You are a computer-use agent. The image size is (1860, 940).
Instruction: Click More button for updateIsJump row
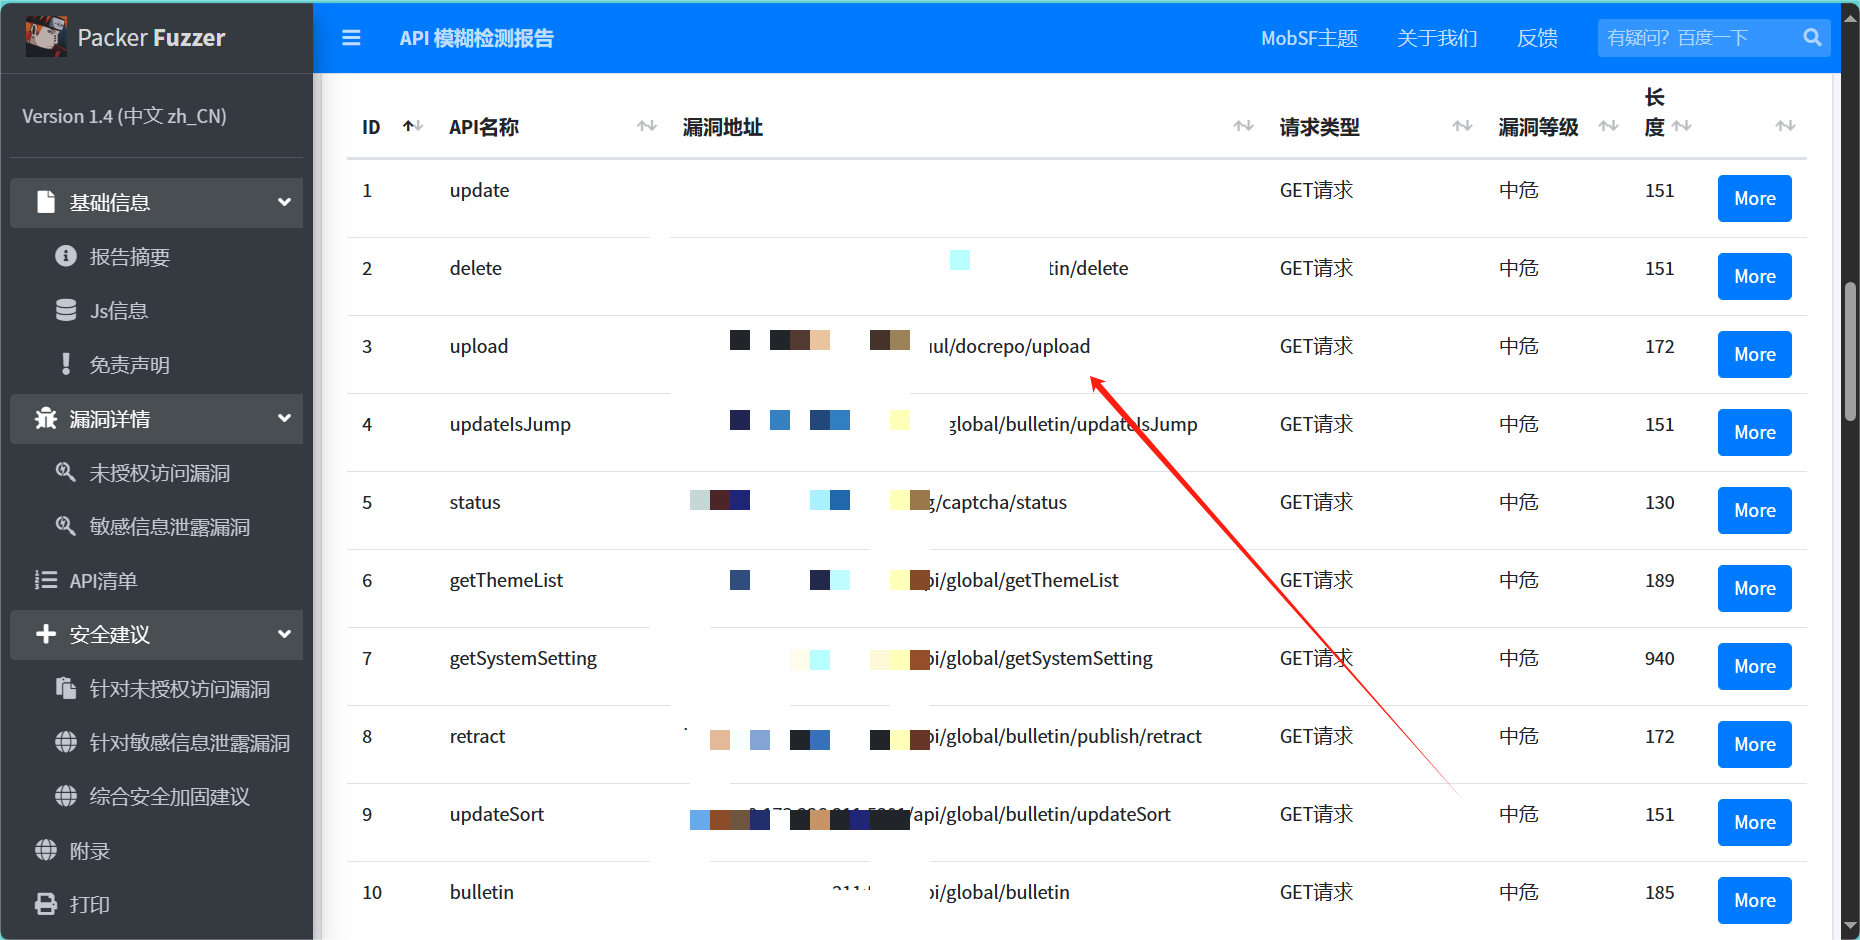(1754, 432)
